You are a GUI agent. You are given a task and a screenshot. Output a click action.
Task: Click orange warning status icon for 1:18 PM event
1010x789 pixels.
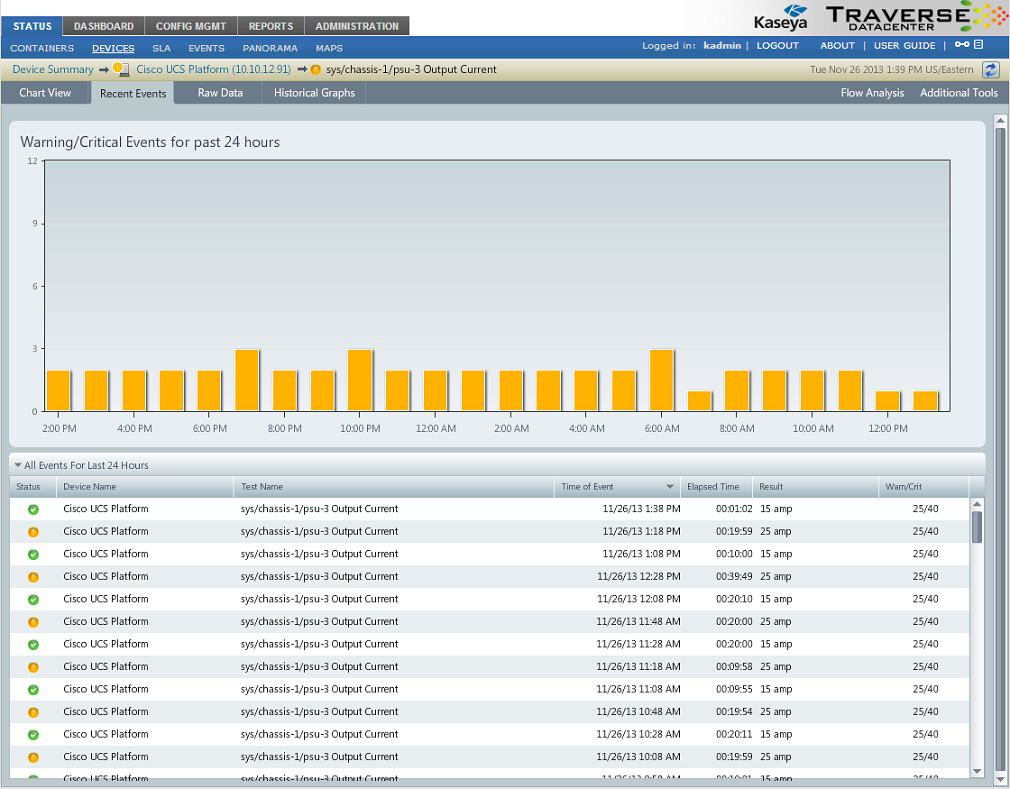point(33,532)
